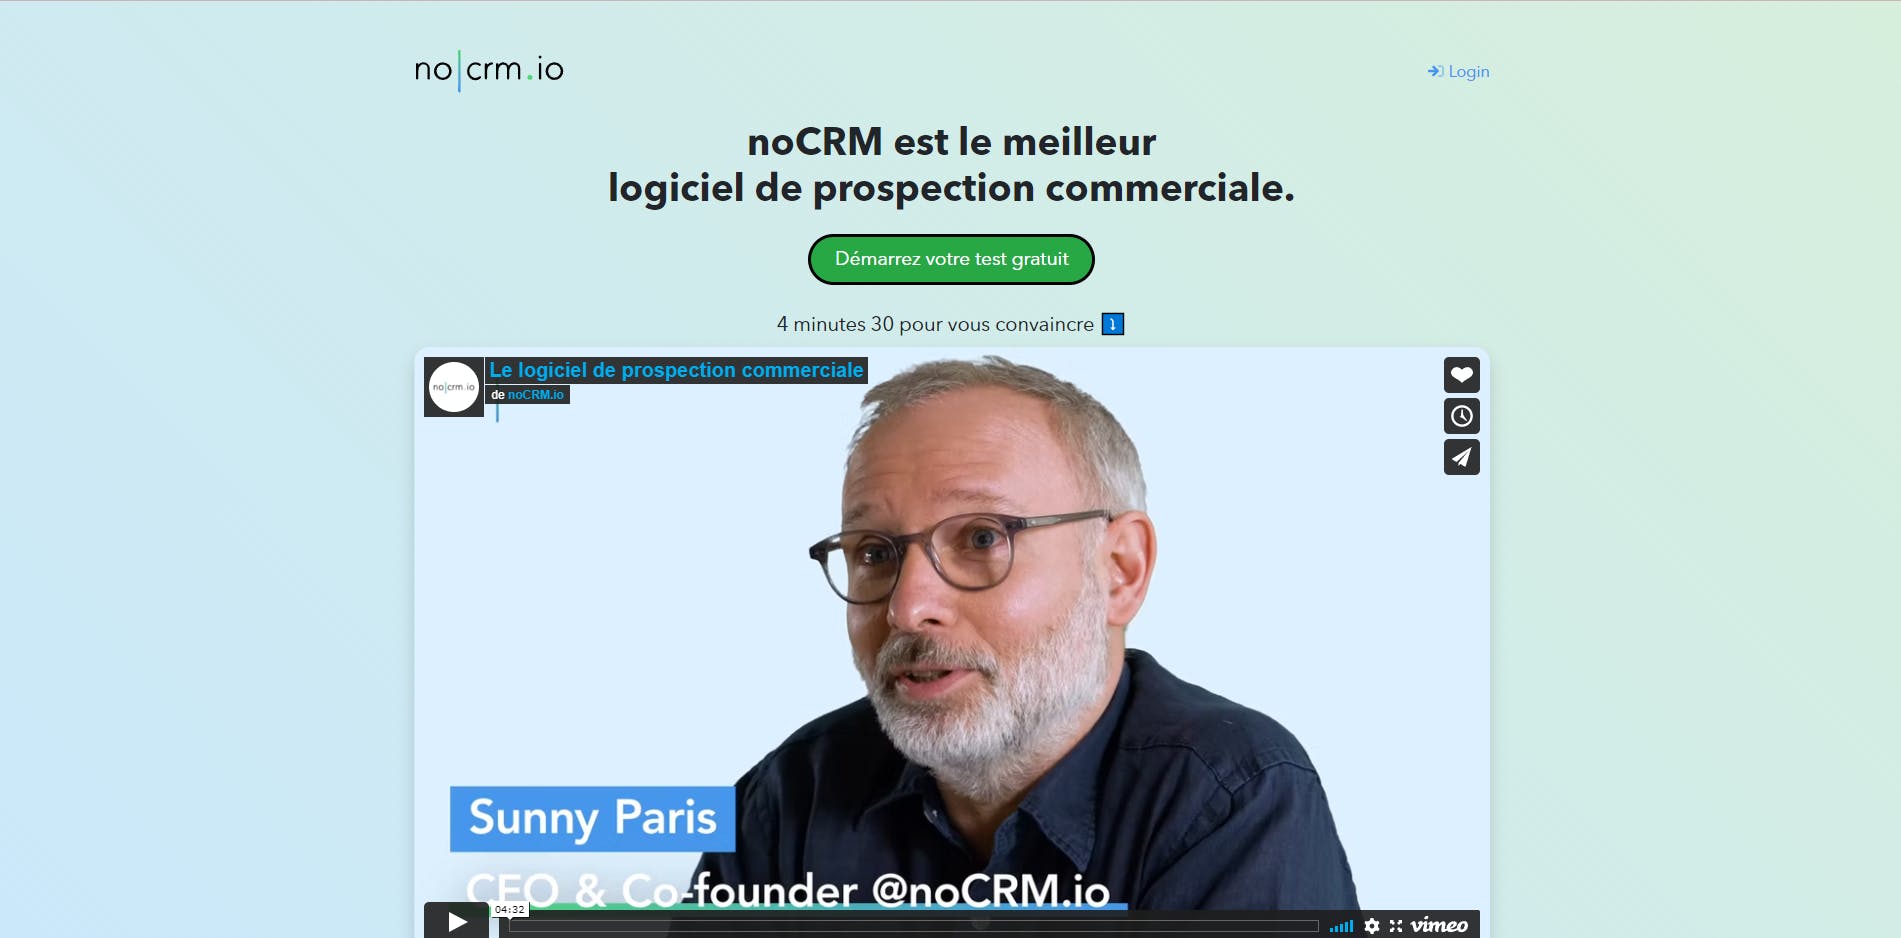Open the noCRM.io author link
The width and height of the screenshot is (1901, 938).
coord(536,395)
